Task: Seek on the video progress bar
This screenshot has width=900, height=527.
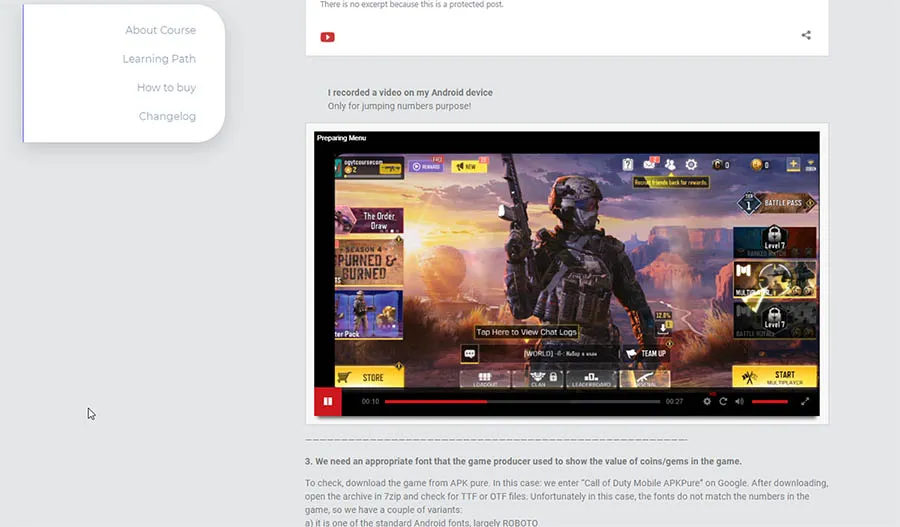Action: (521, 401)
